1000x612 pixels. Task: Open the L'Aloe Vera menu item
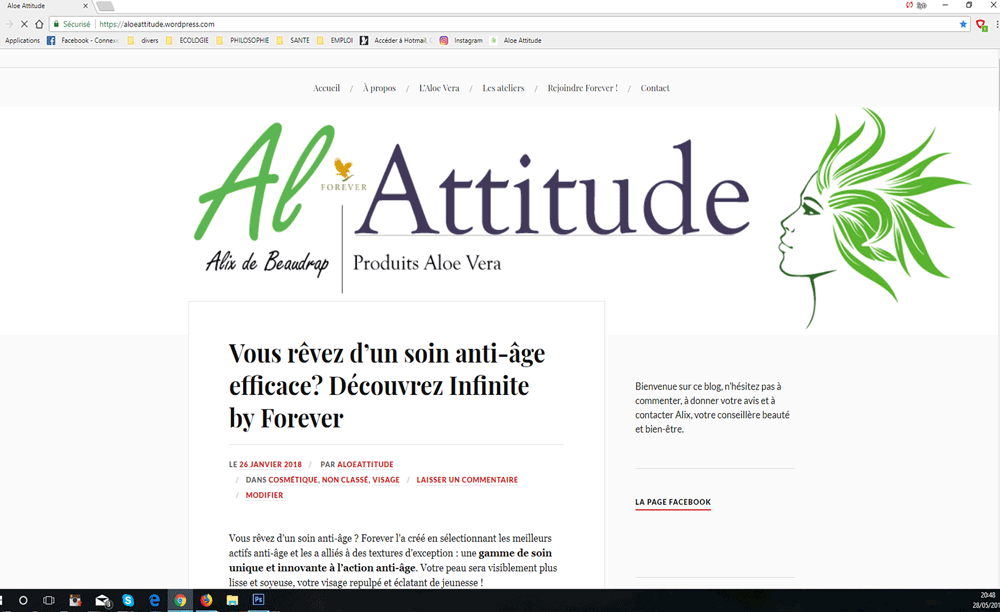pos(439,88)
